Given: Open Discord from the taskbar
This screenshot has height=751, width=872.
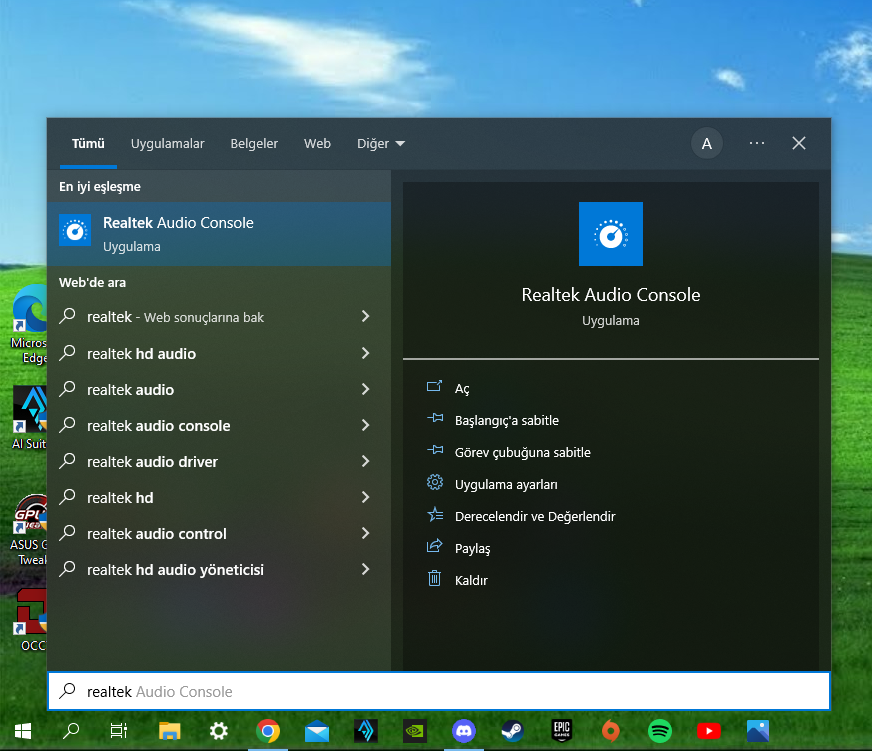Looking at the screenshot, I should tap(464, 731).
